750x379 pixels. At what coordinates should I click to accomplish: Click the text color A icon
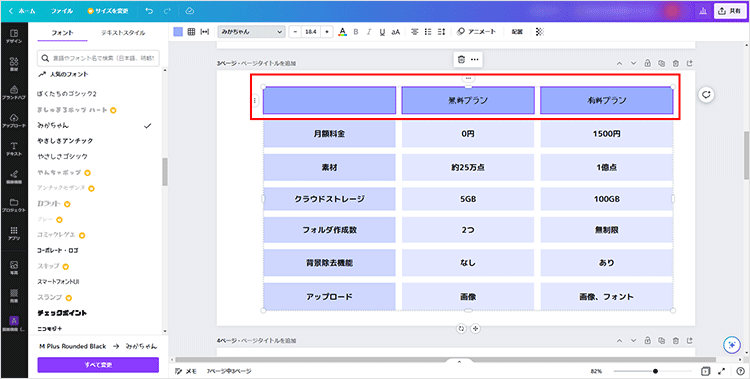(342, 32)
